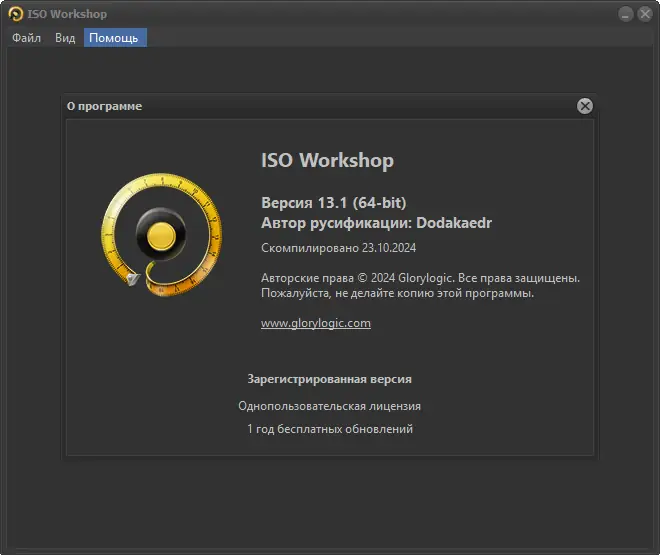Open the Вид menu
This screenshot has height=555, width=660.
click(x=65, y=38)
